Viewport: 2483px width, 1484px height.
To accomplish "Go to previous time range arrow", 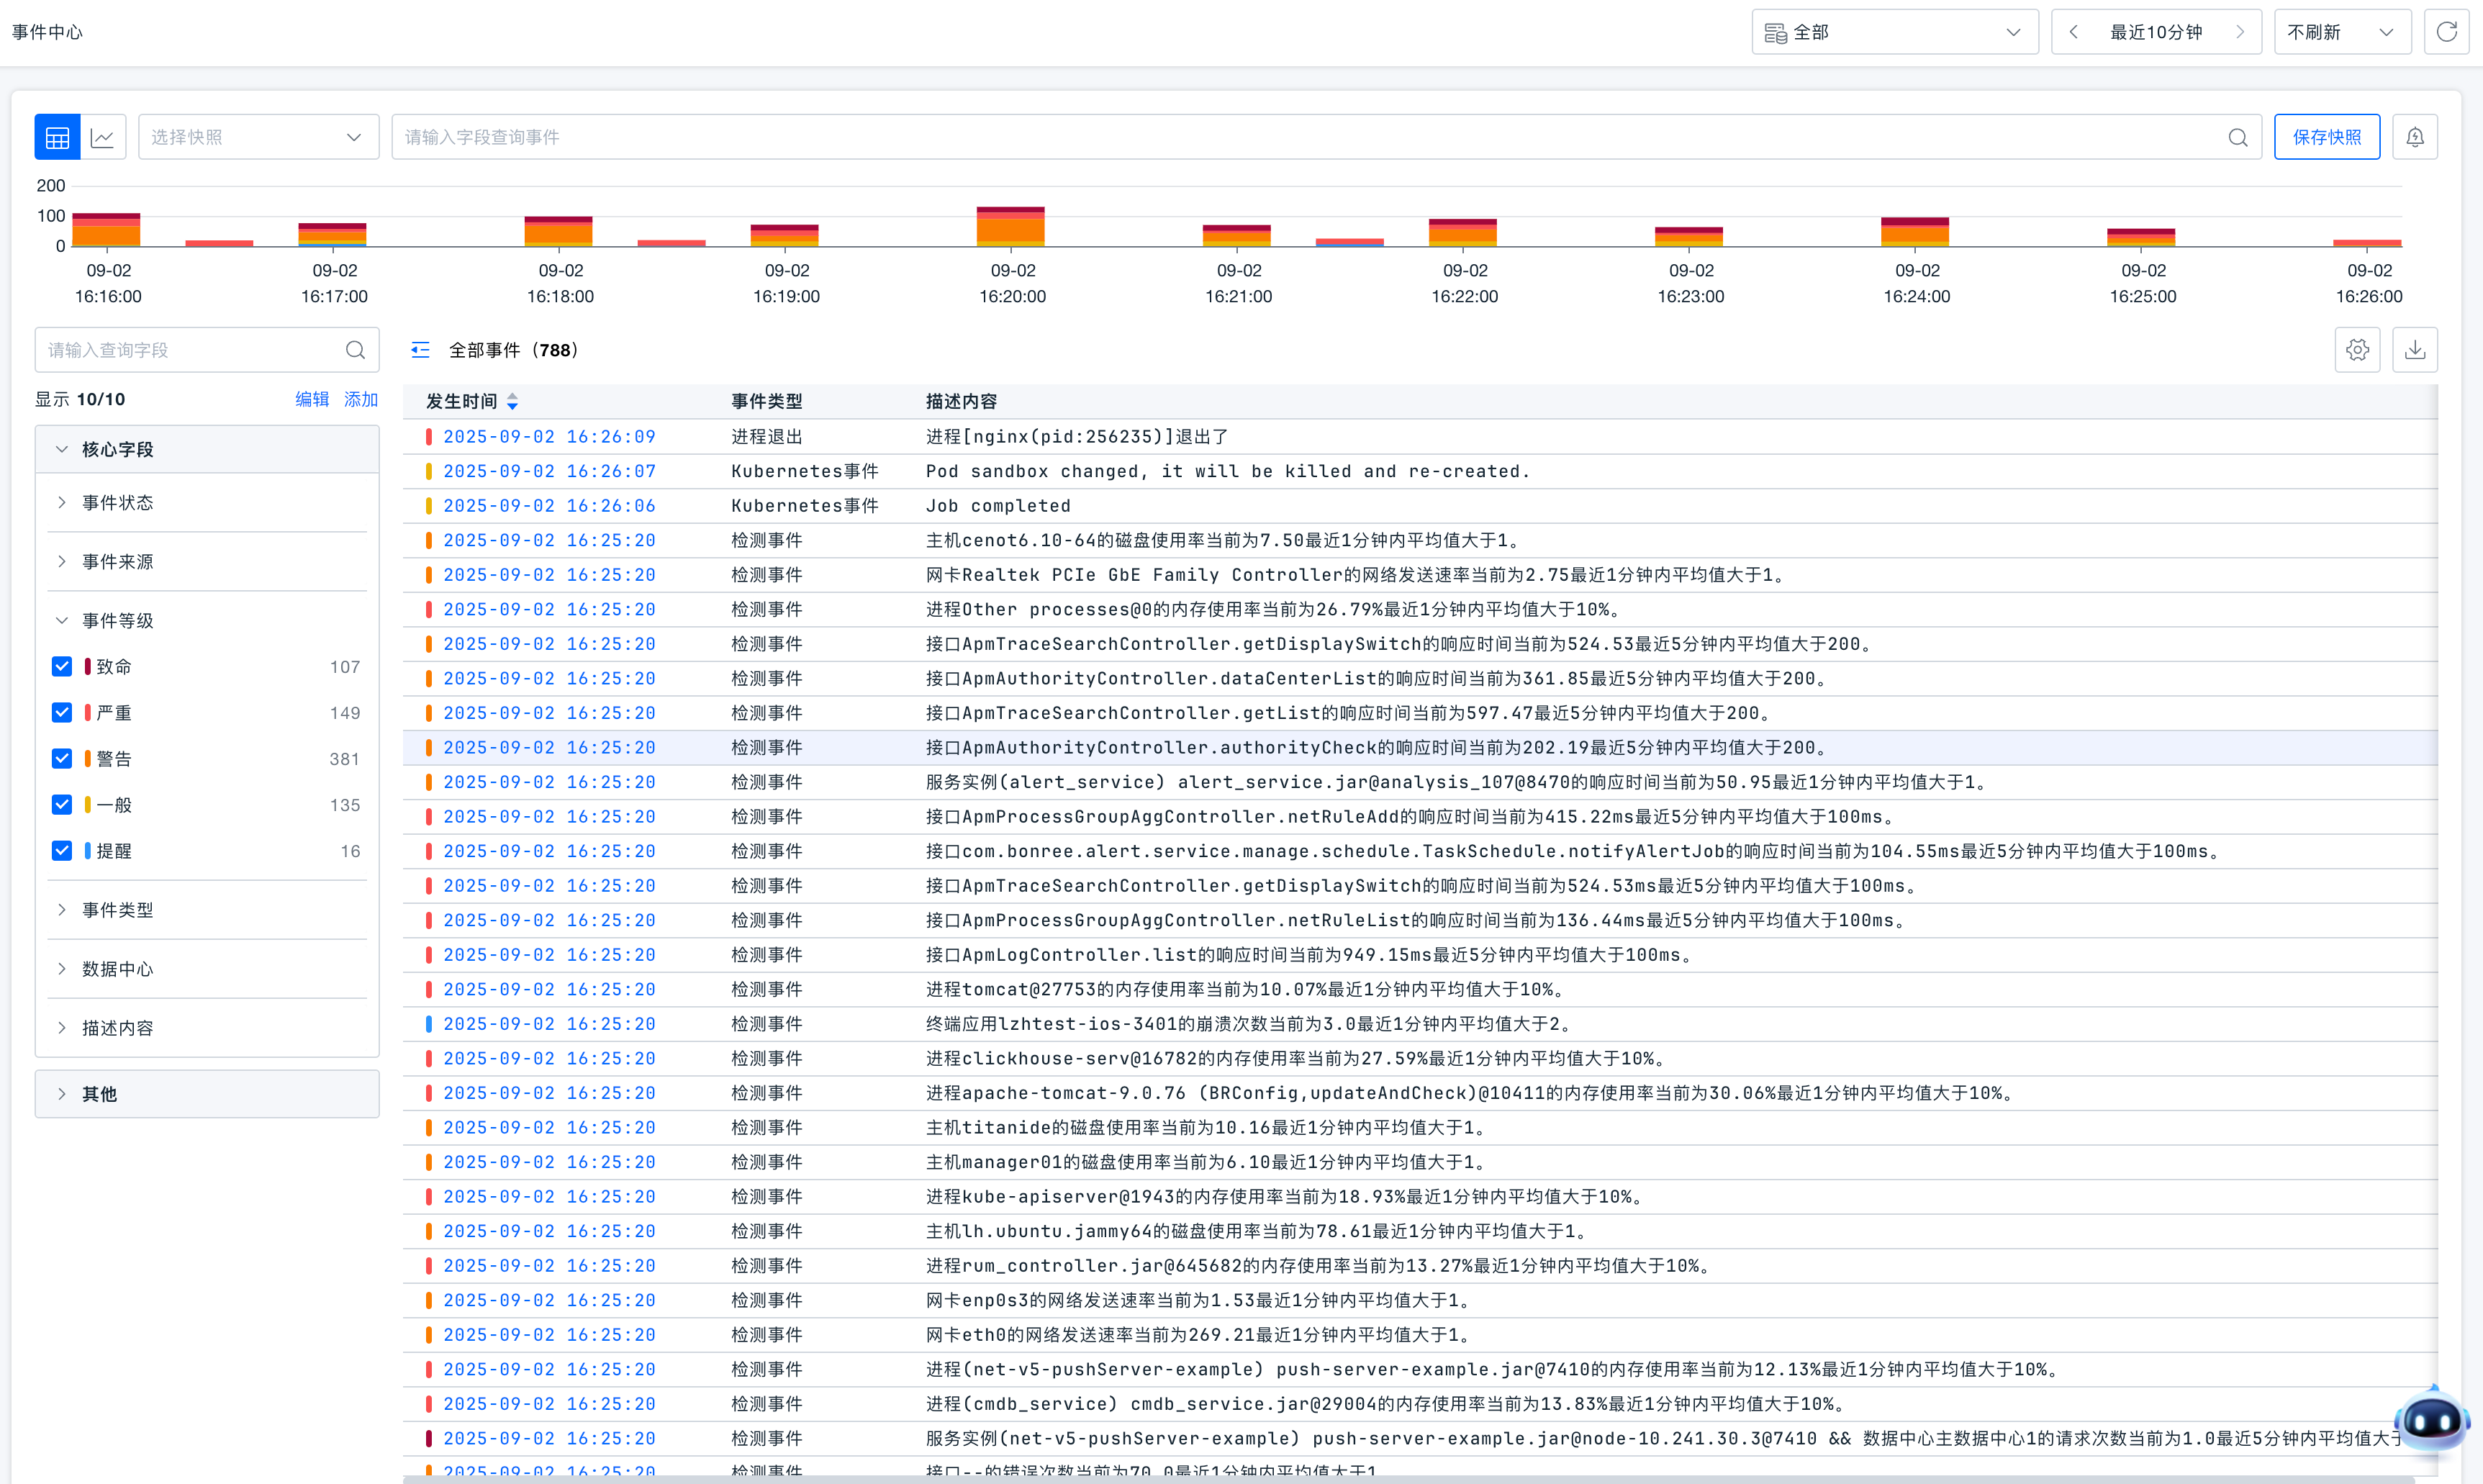I will tap(2074, 32).
